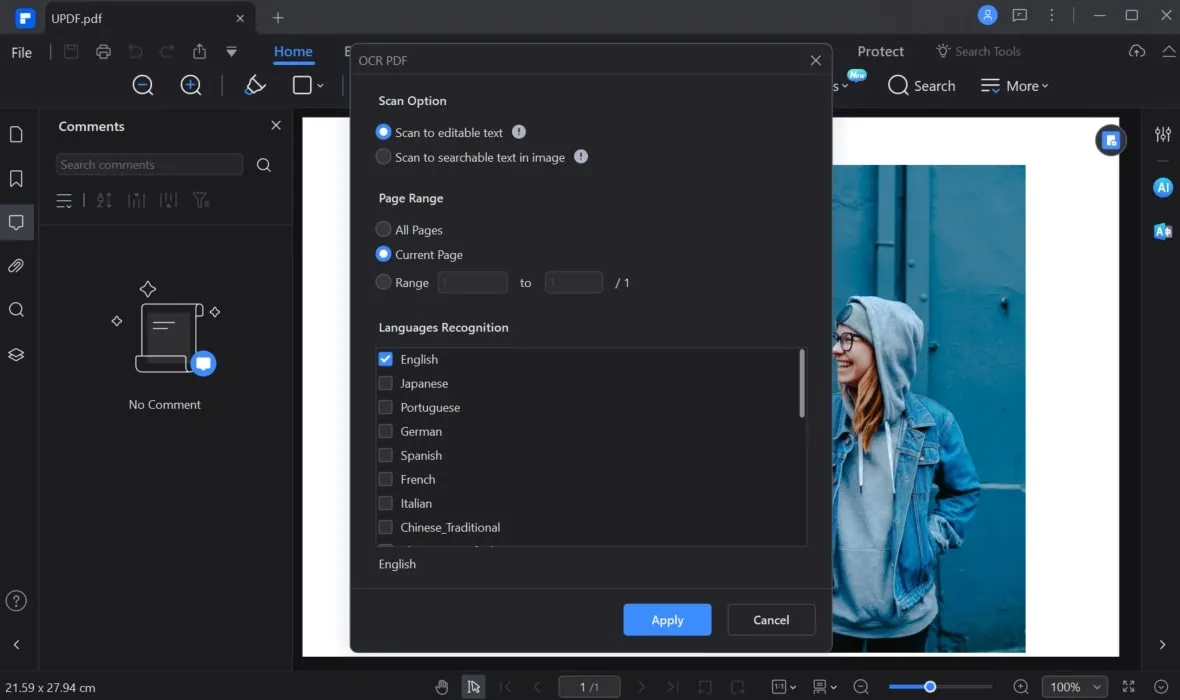Select Scan to searchable text in image

pyautogui.click(x=383, y=157)
